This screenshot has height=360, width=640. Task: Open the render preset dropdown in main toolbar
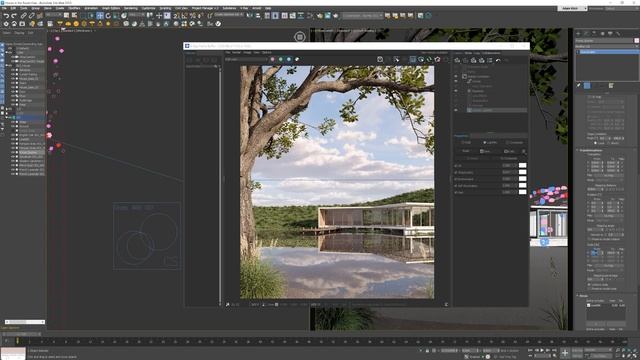coord(363,16)
